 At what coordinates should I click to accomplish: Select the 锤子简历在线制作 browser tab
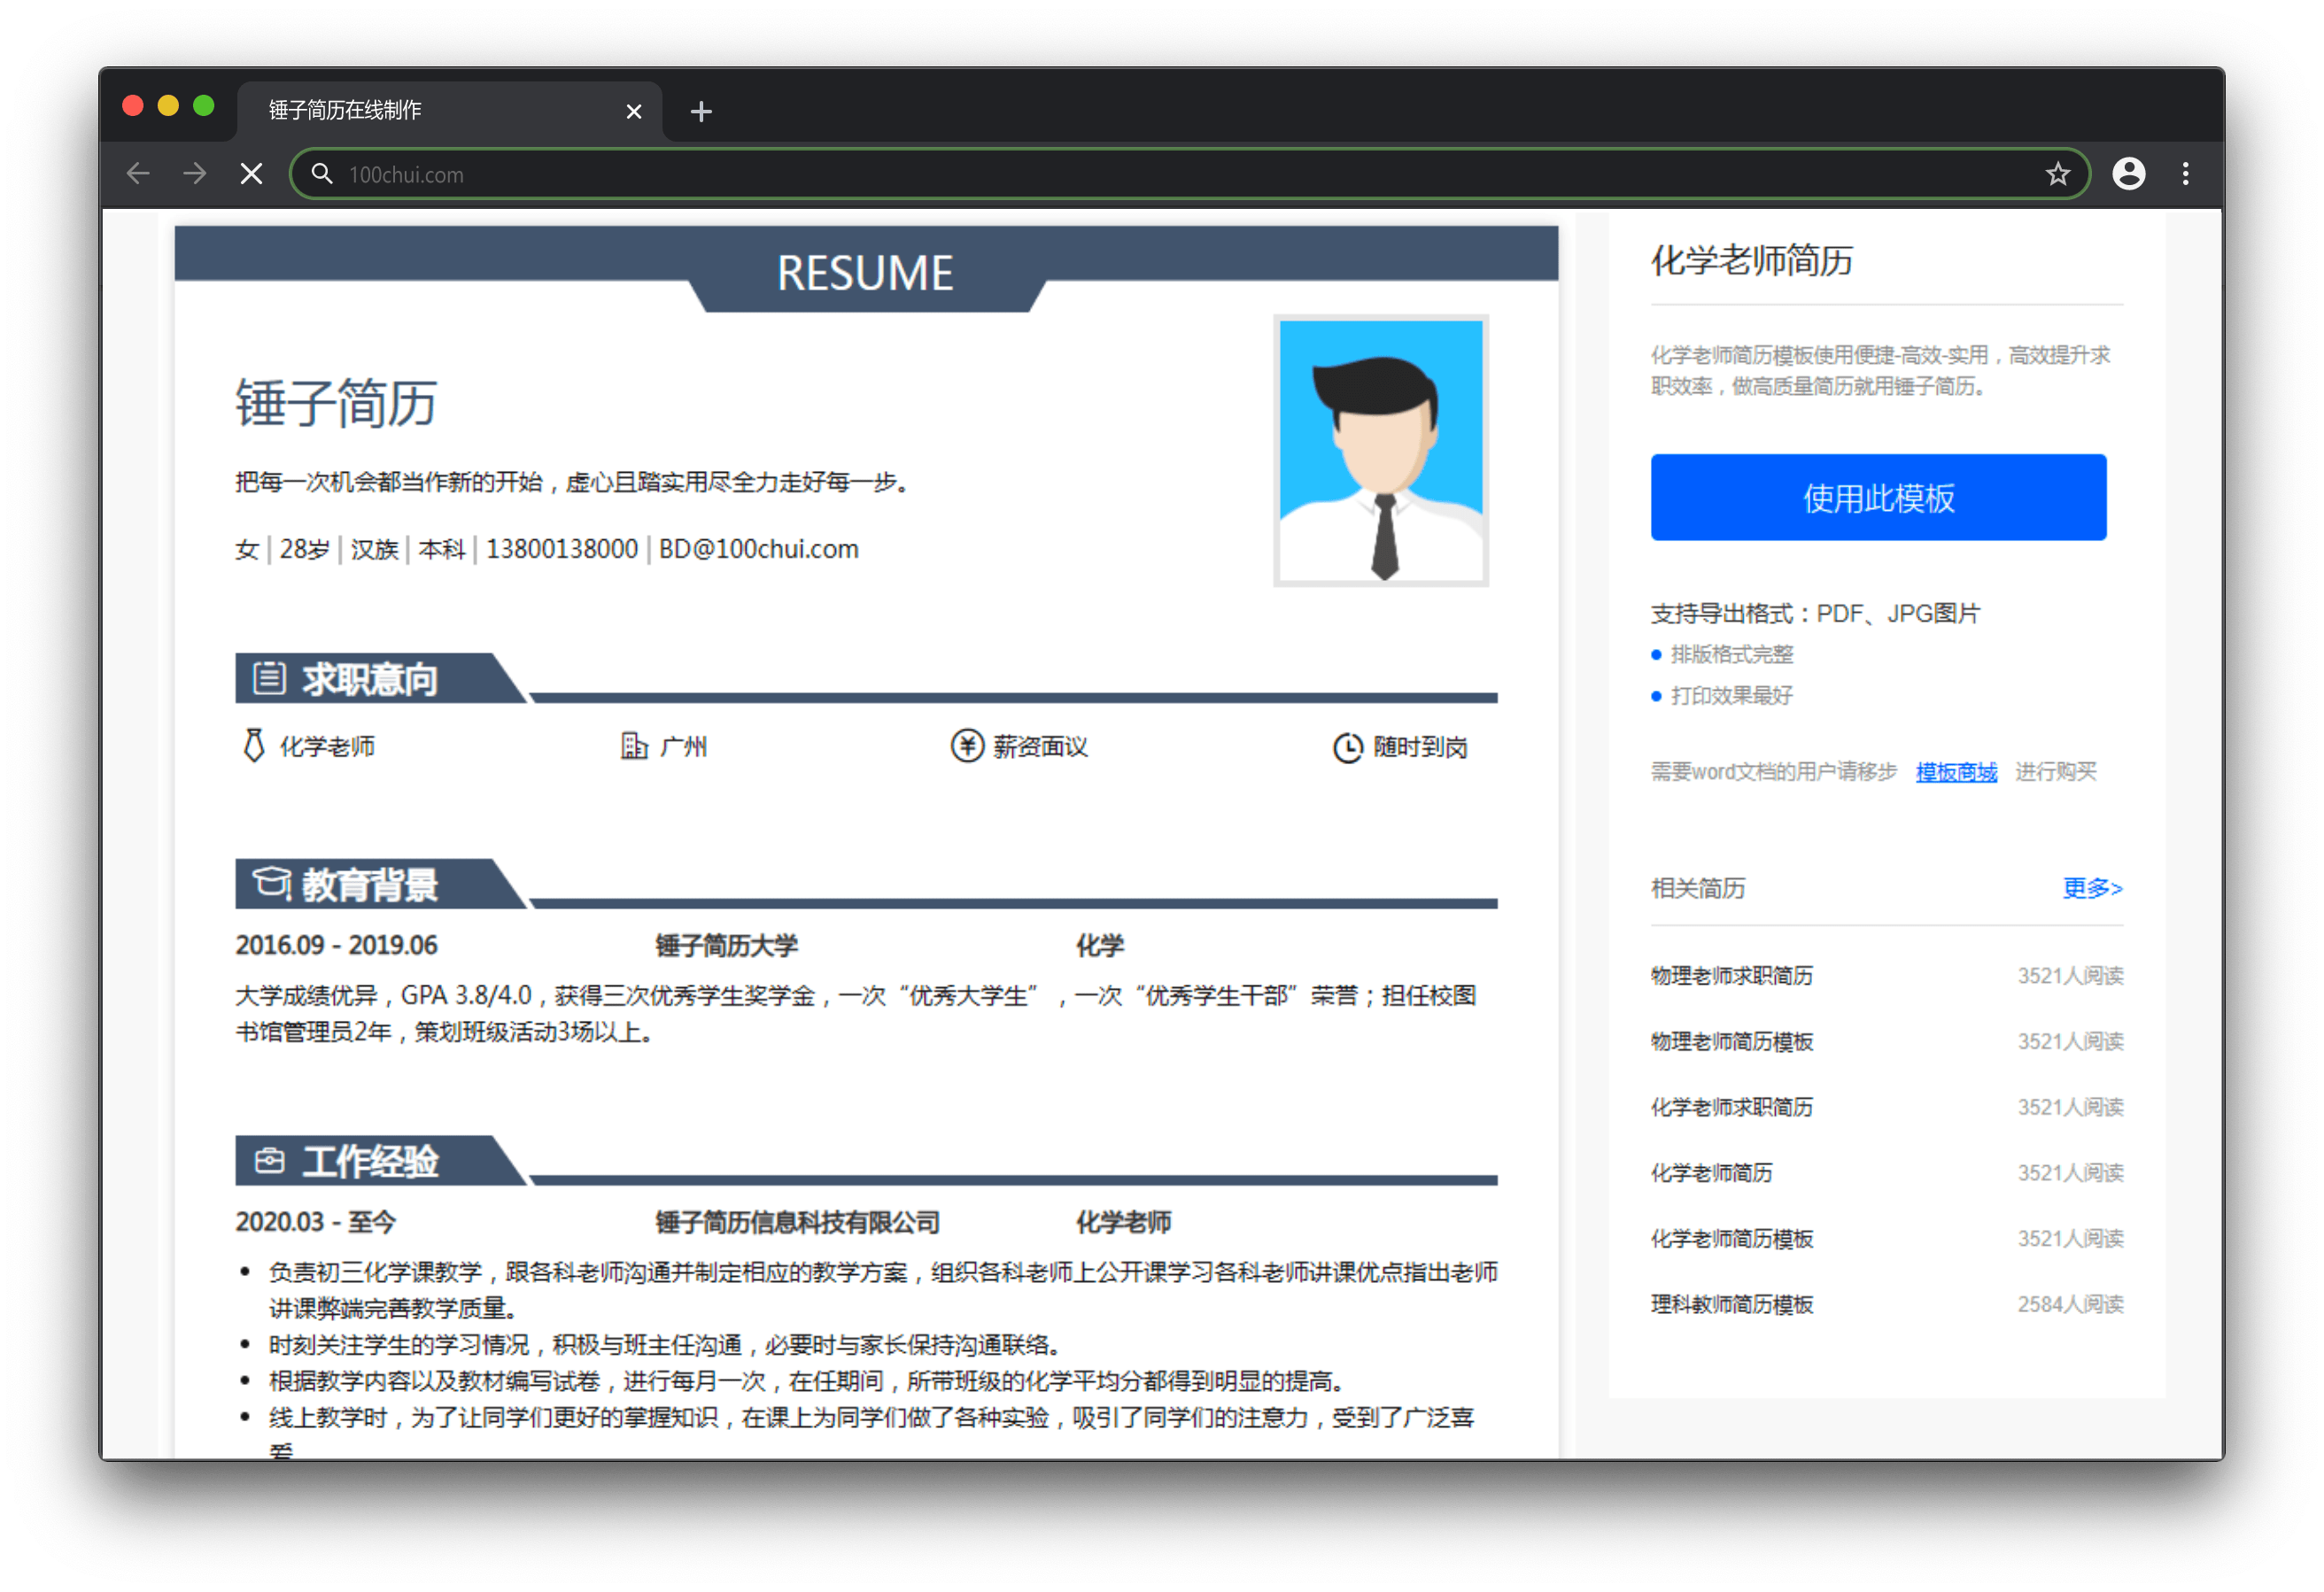[449, 111]
